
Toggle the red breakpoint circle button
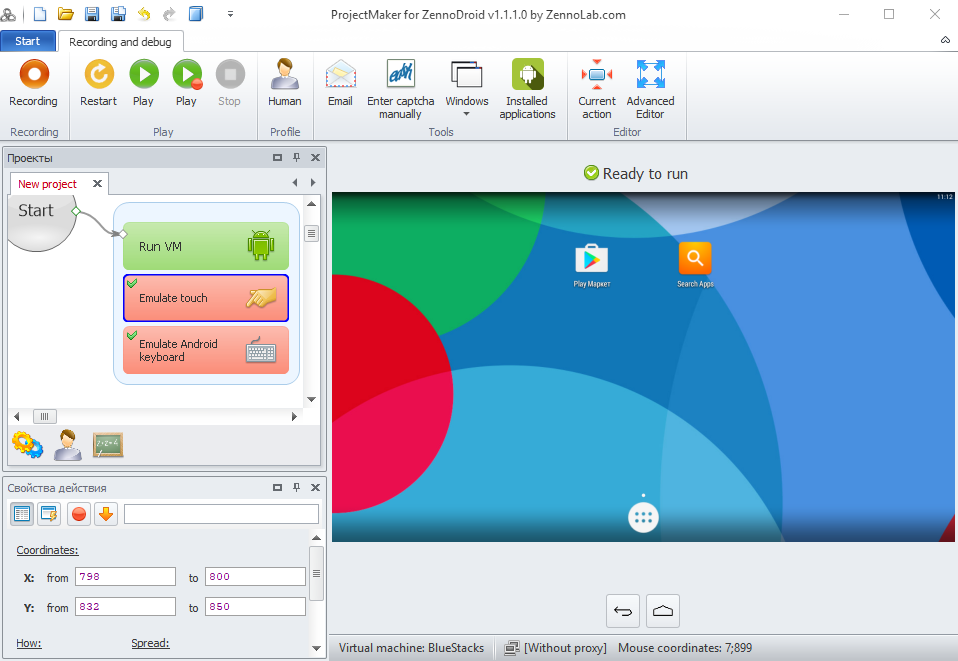pyautogui.click(x=79, y=514)
